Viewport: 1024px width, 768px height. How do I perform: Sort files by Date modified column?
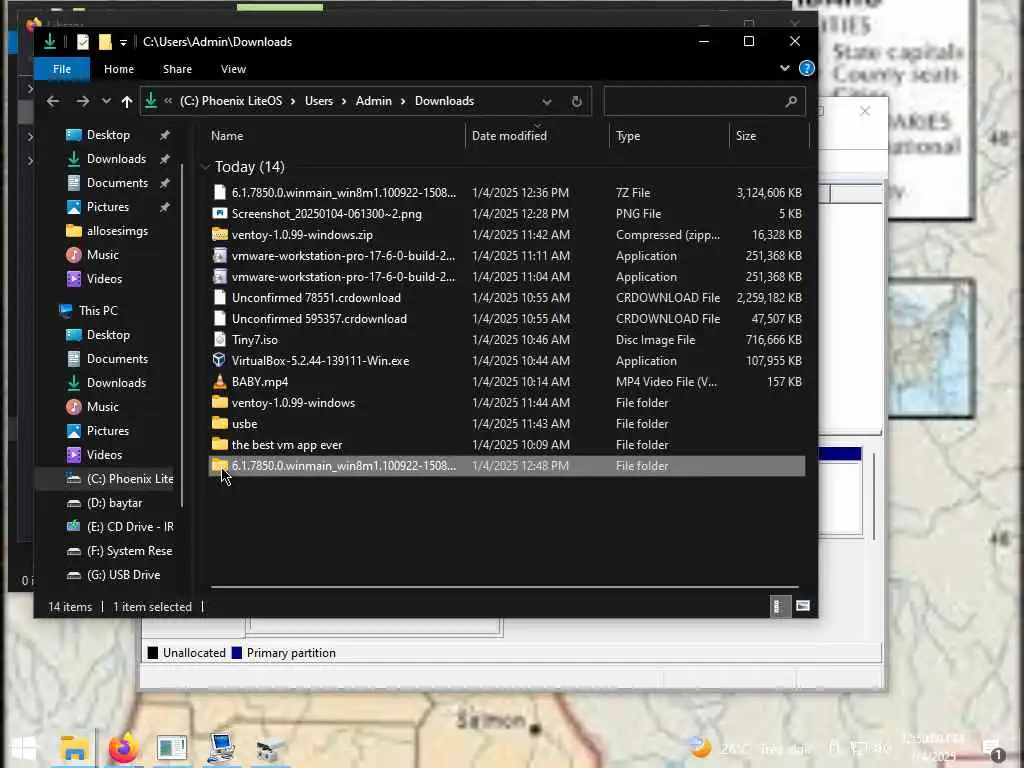point(509,136)
